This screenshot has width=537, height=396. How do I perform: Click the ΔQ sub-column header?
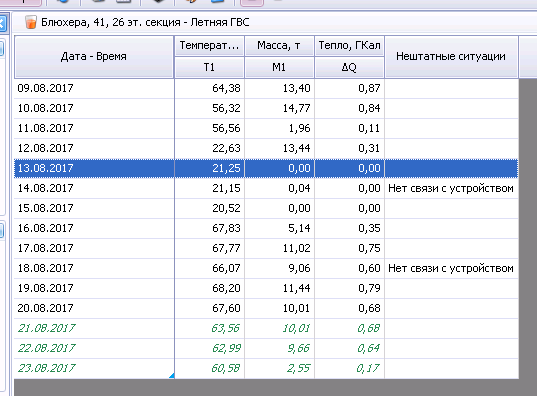click(x=349, y=67)
